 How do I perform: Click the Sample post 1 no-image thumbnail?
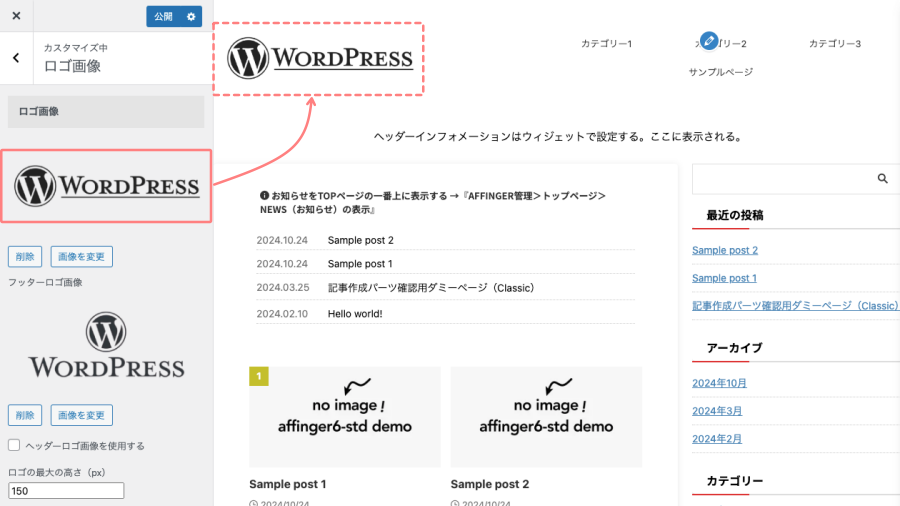[344, 416]
